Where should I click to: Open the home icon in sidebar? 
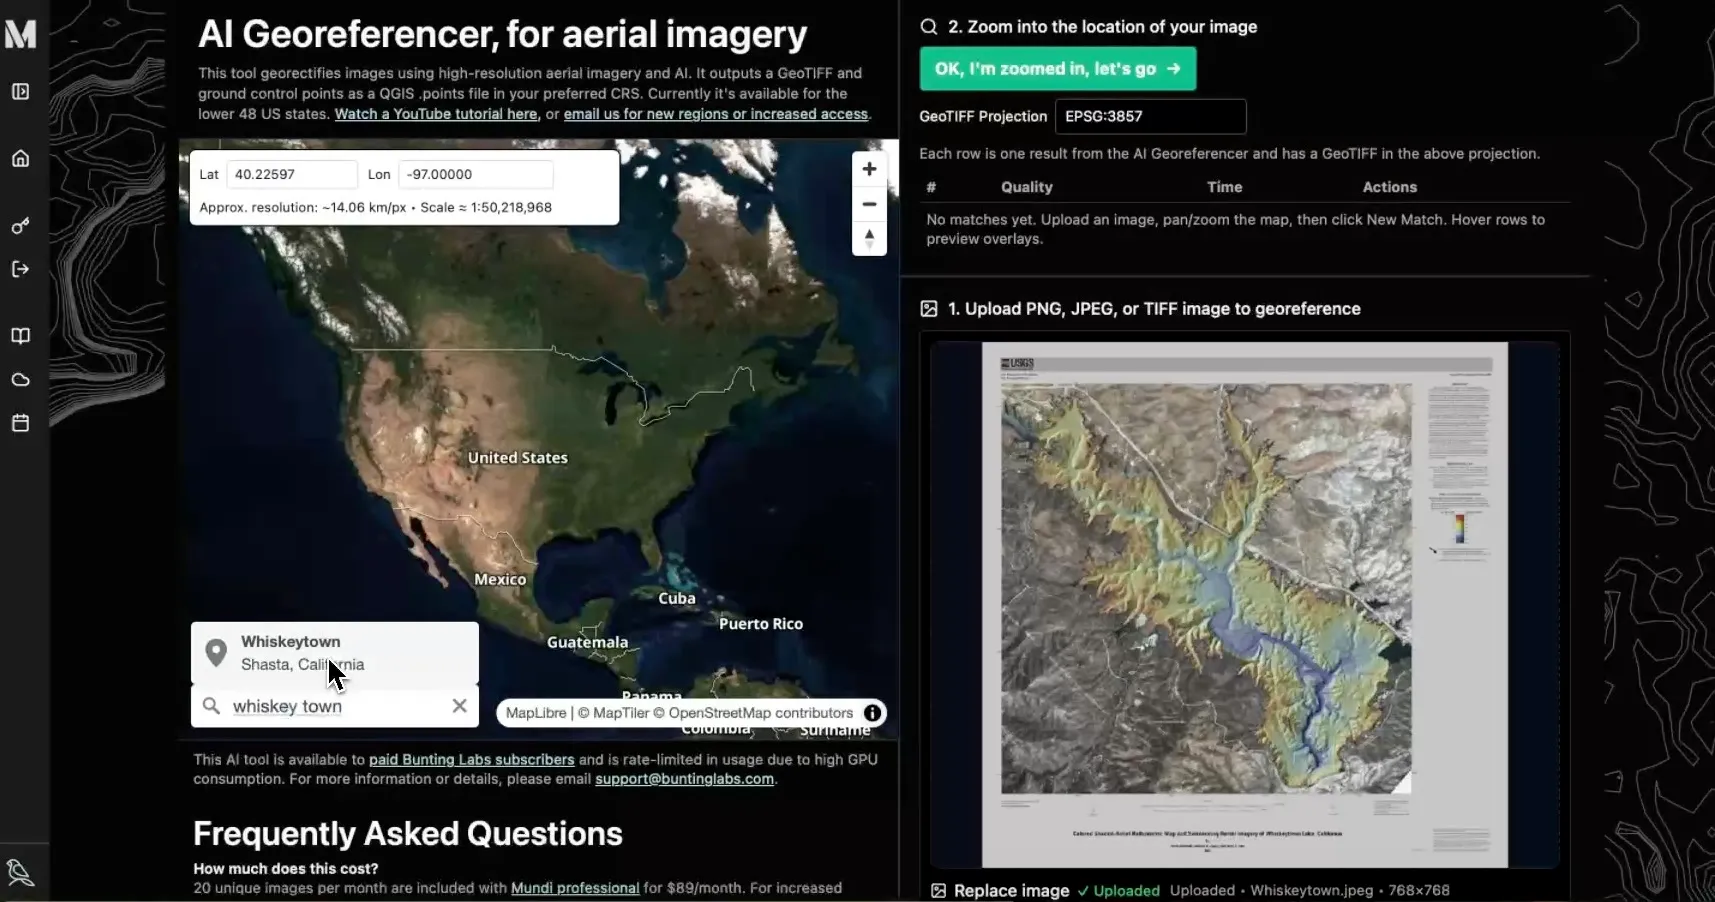[x=20, y=159]
